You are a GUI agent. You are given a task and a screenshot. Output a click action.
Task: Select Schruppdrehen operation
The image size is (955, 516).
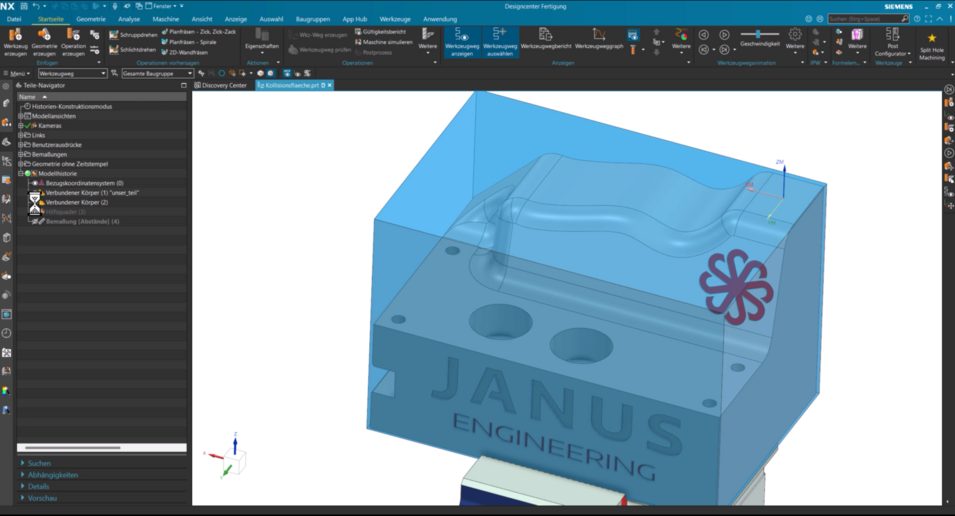click(133, 35)
